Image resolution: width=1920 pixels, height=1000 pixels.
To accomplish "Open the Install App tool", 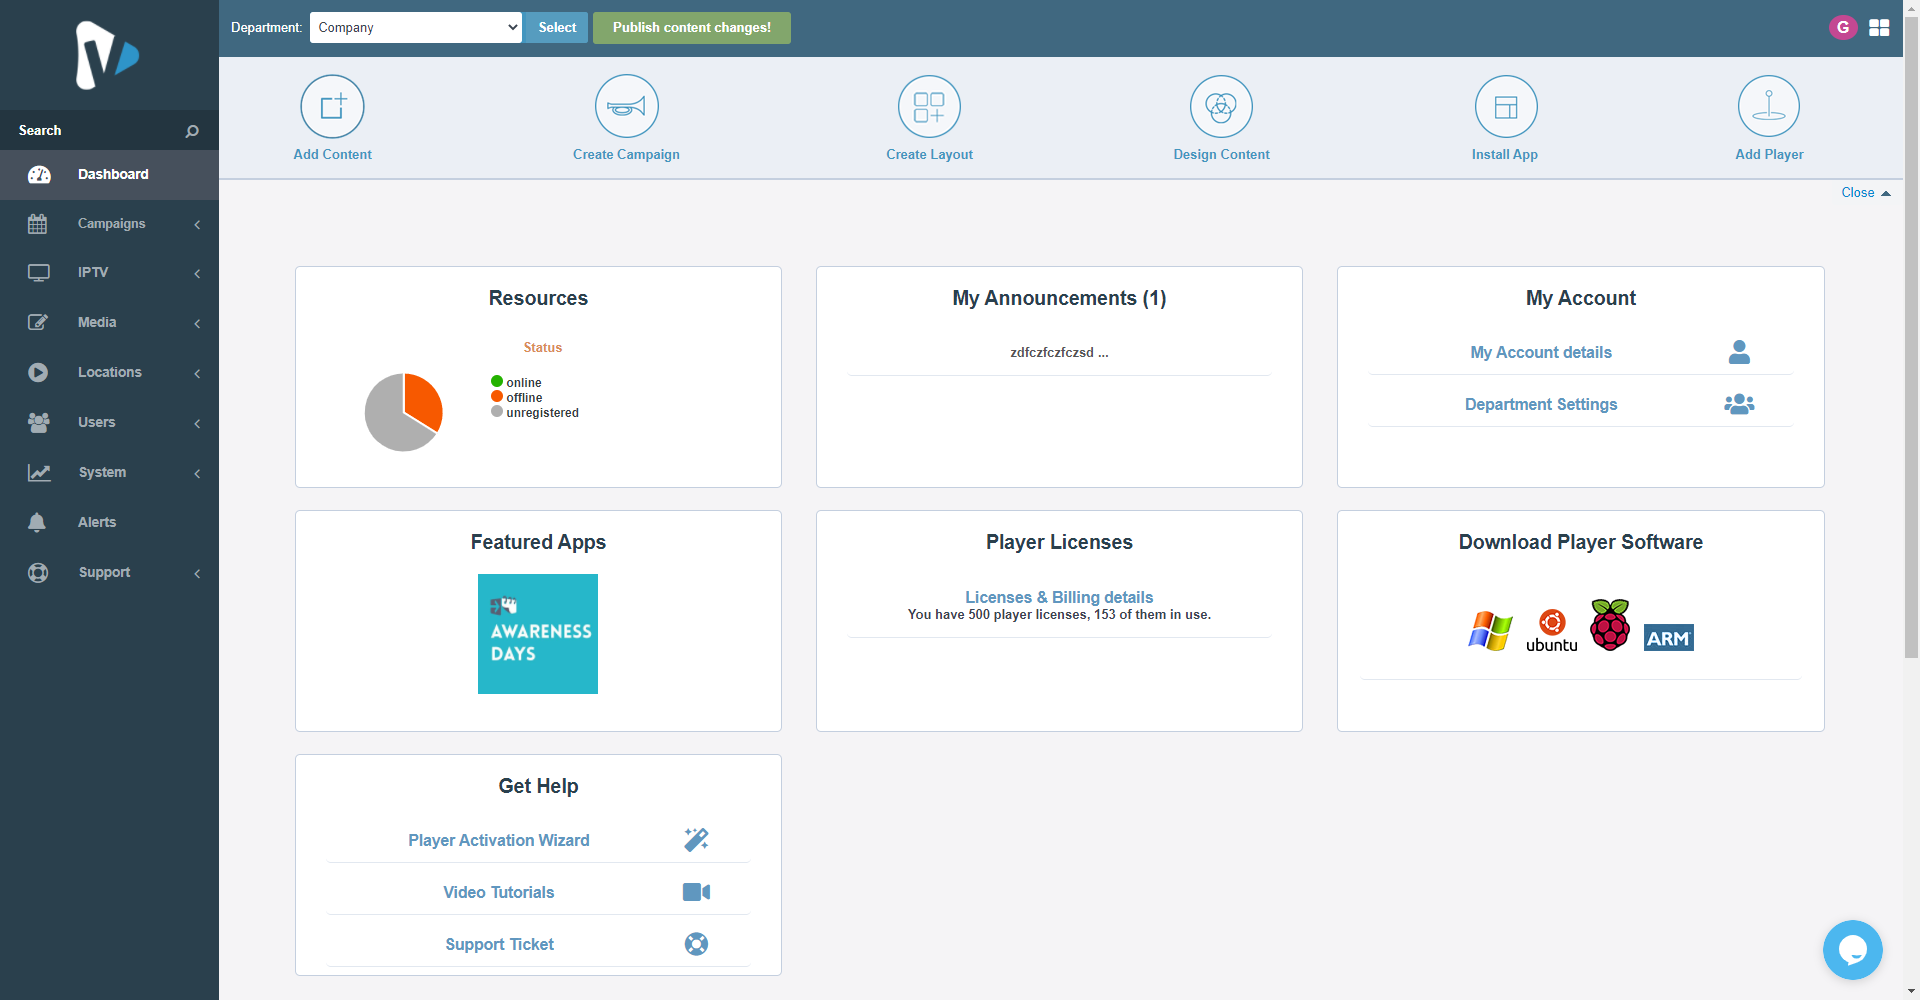I will [x=1505, y=117].
